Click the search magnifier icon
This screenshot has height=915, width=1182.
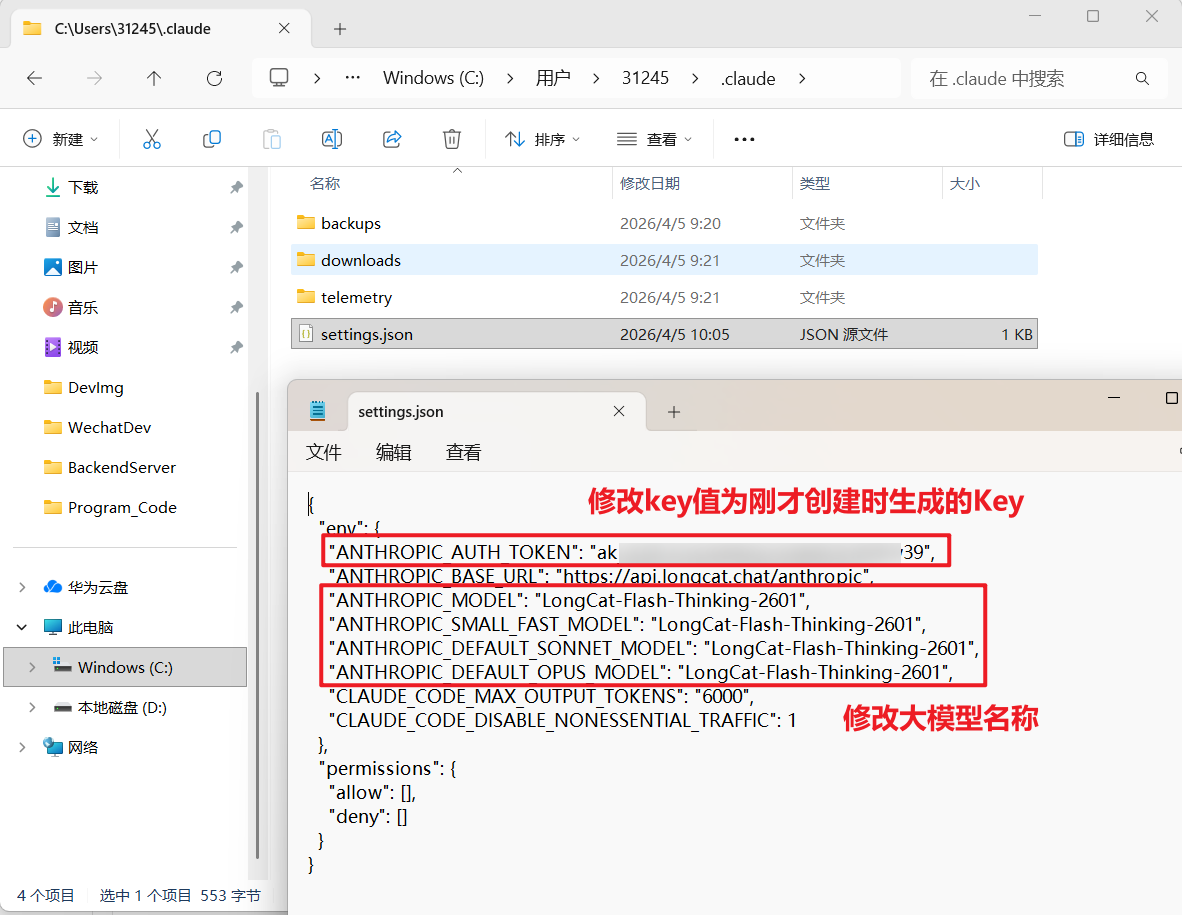tap(1142, 78)
